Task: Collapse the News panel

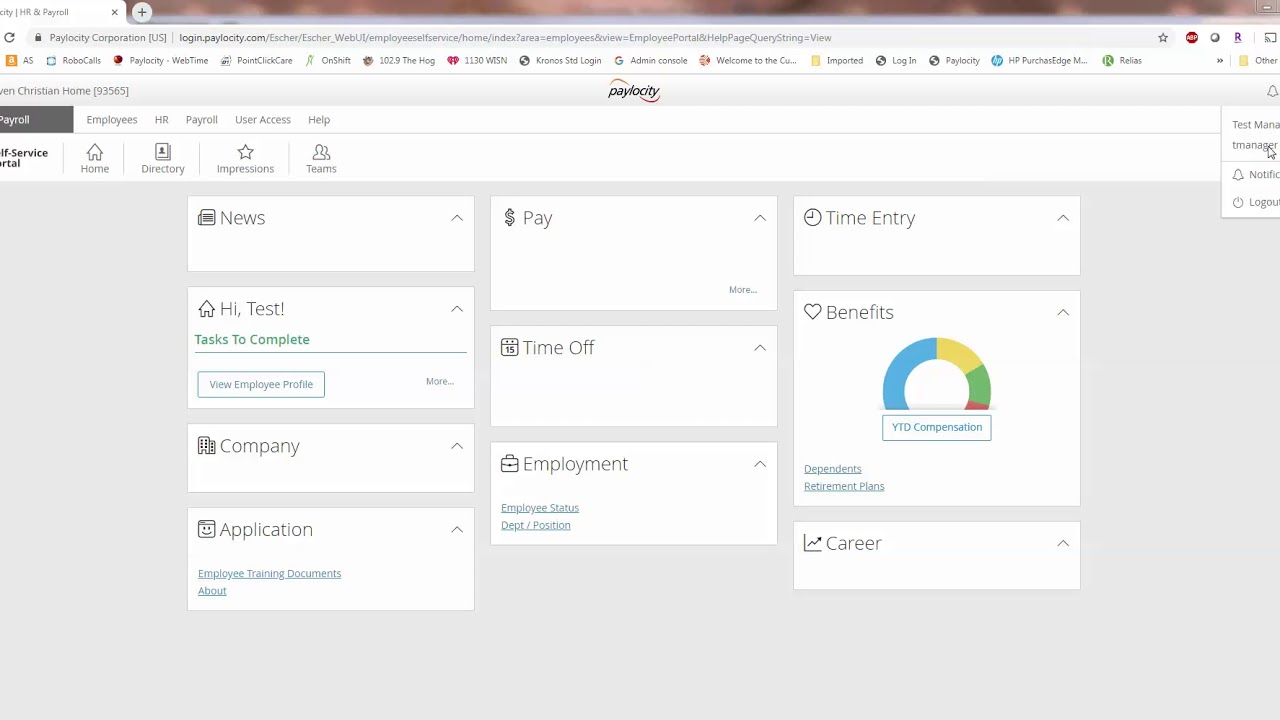Action: (x=457, y=218)
